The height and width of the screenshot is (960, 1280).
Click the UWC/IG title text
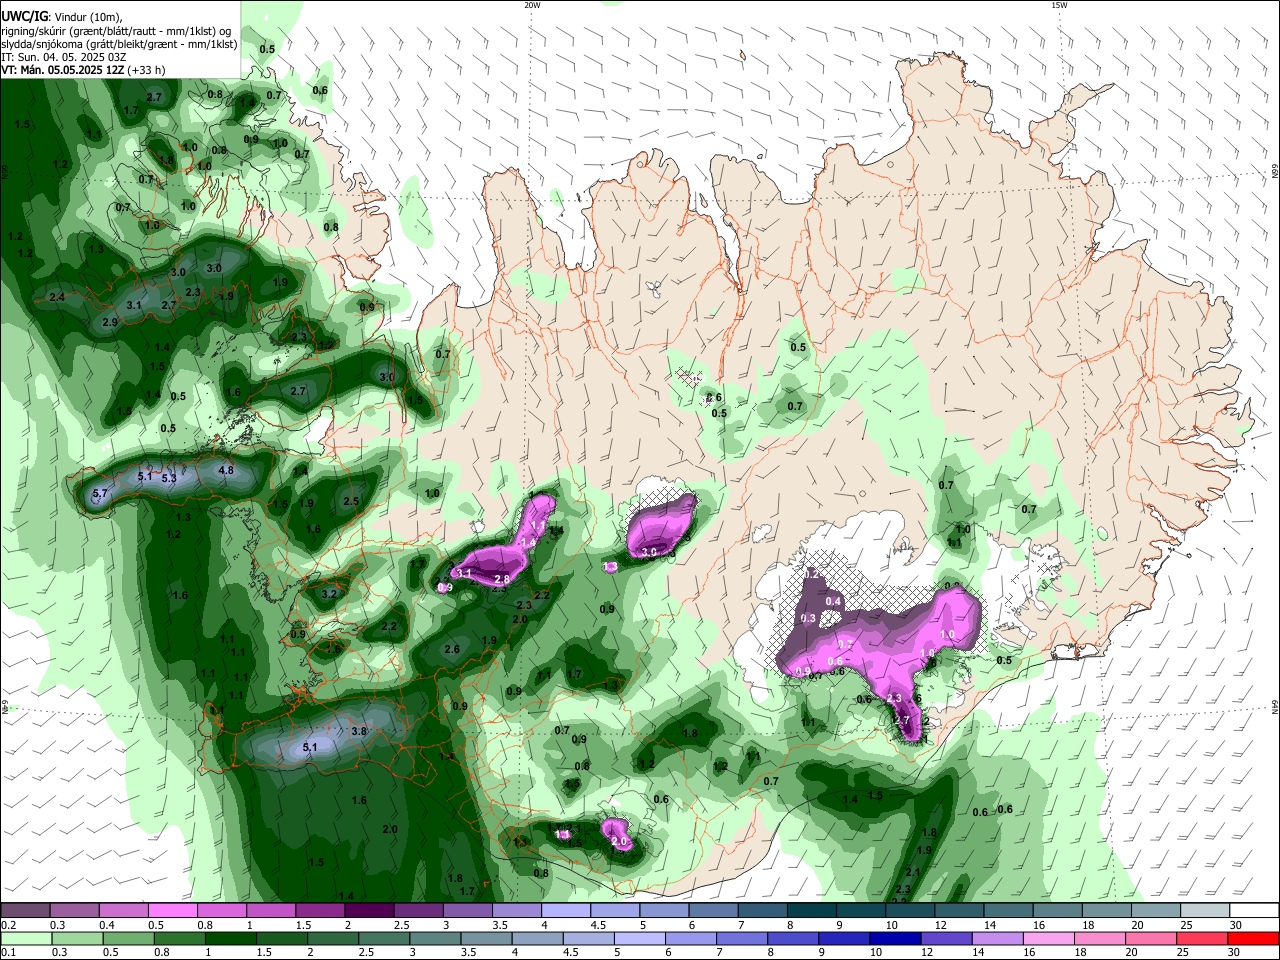pyautogui.click(x=24, y=17)
